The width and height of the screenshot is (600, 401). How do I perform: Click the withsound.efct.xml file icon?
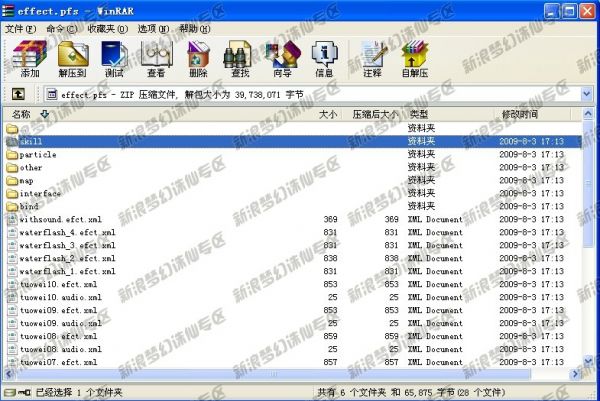pyautogui.click(x=12, y=220)
